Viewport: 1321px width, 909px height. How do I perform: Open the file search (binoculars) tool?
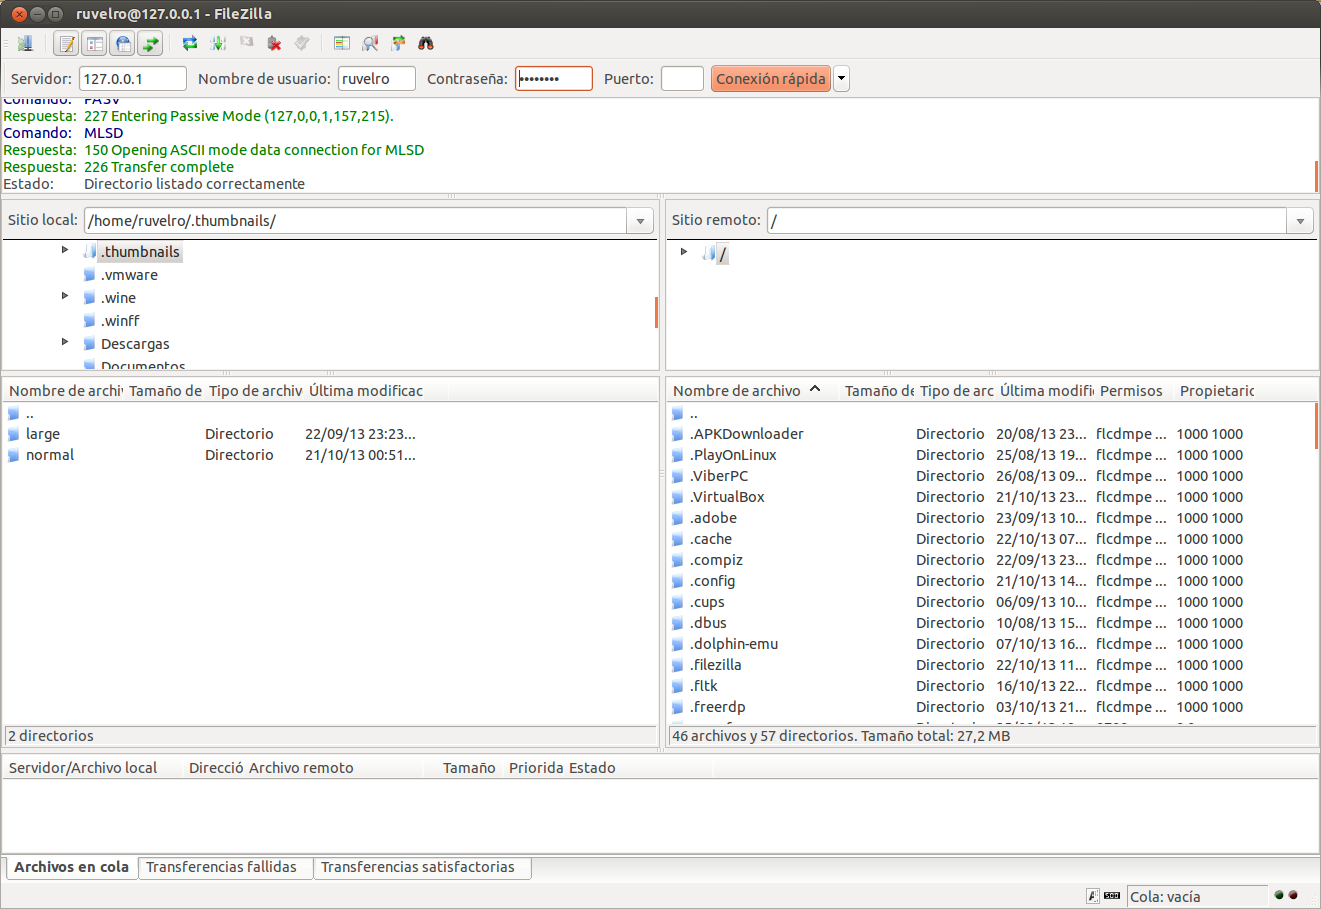point(425,43)
